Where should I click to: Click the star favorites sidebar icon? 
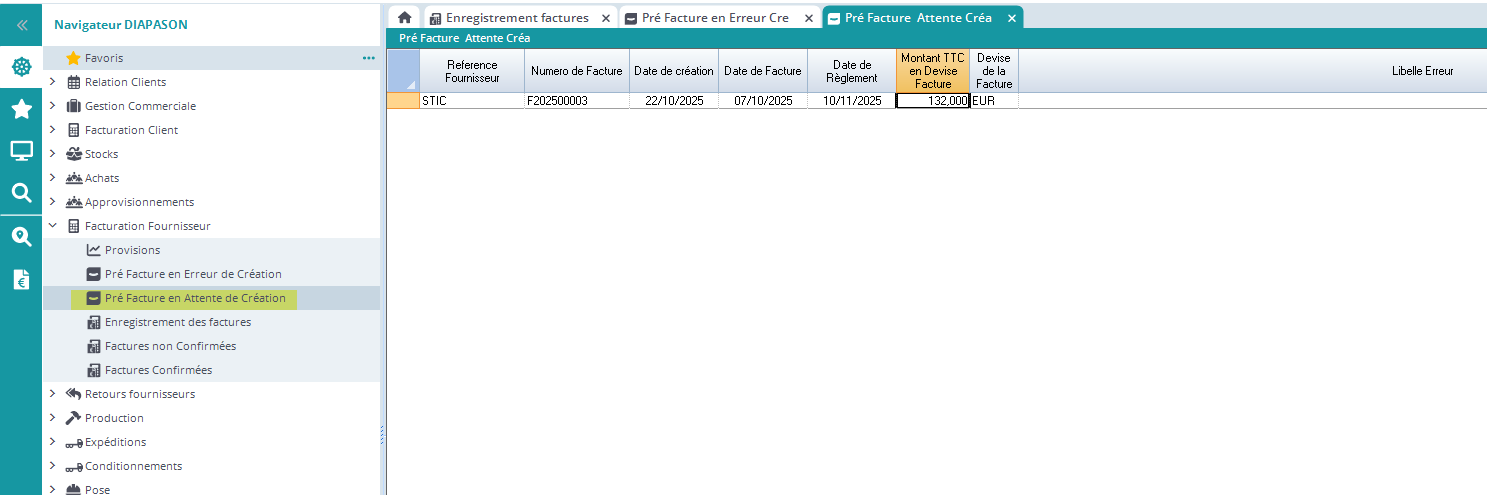click(x=21, y=109)
